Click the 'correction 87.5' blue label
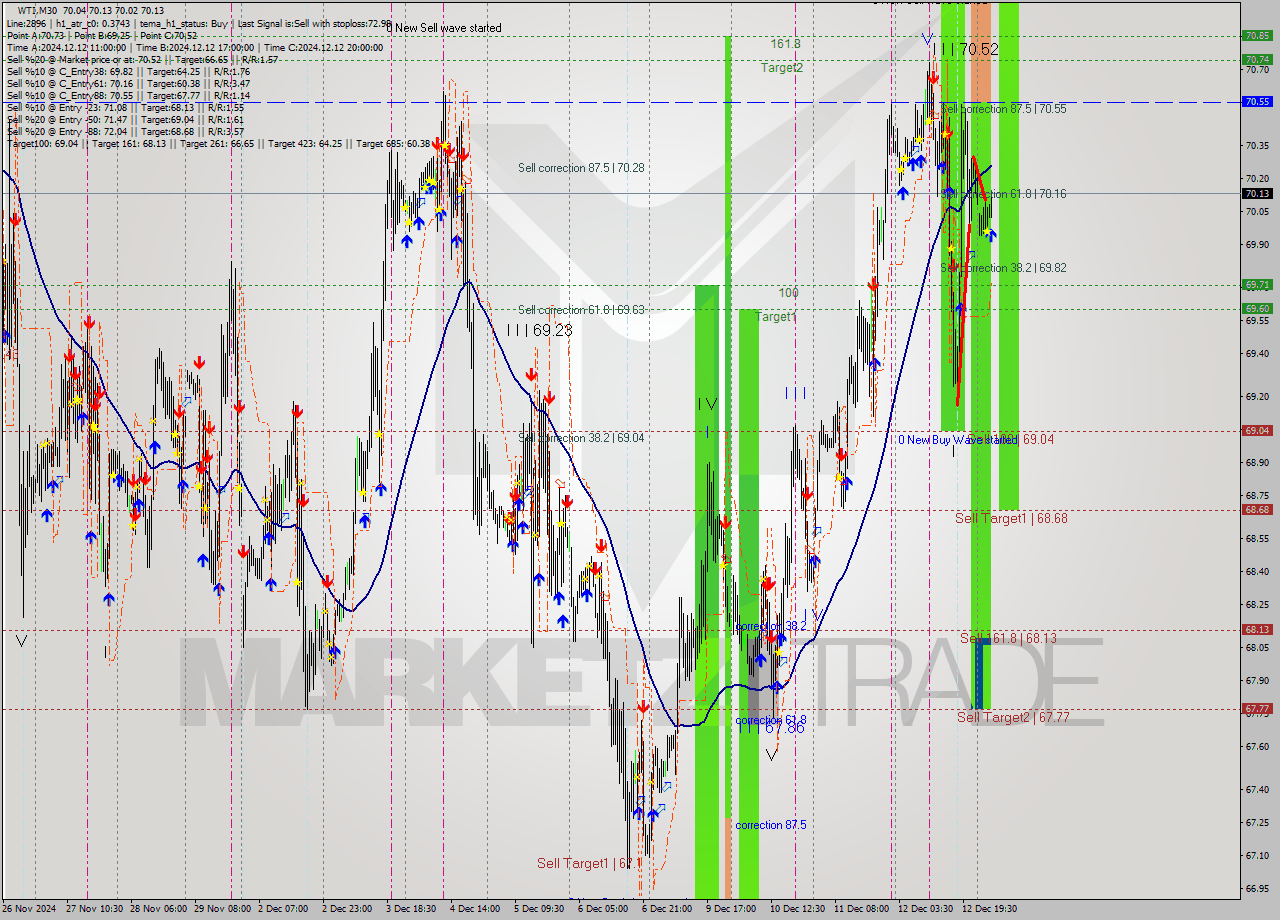The height and width of the screenshot is (920, 1280). (x=770, y=825)
